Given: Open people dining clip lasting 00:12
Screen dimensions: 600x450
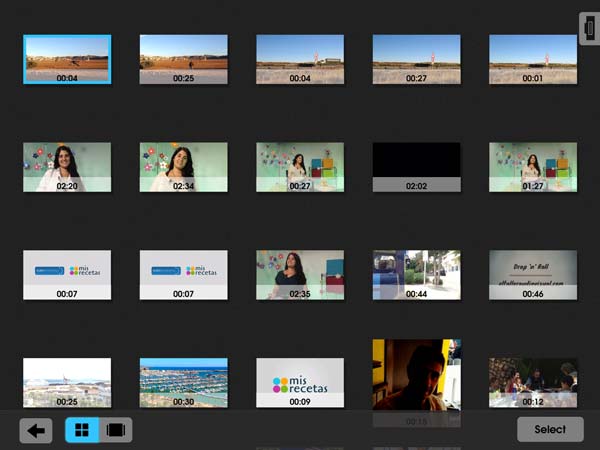Looking at the screenshot, I should pyautogui.click(x=533, y=383).
